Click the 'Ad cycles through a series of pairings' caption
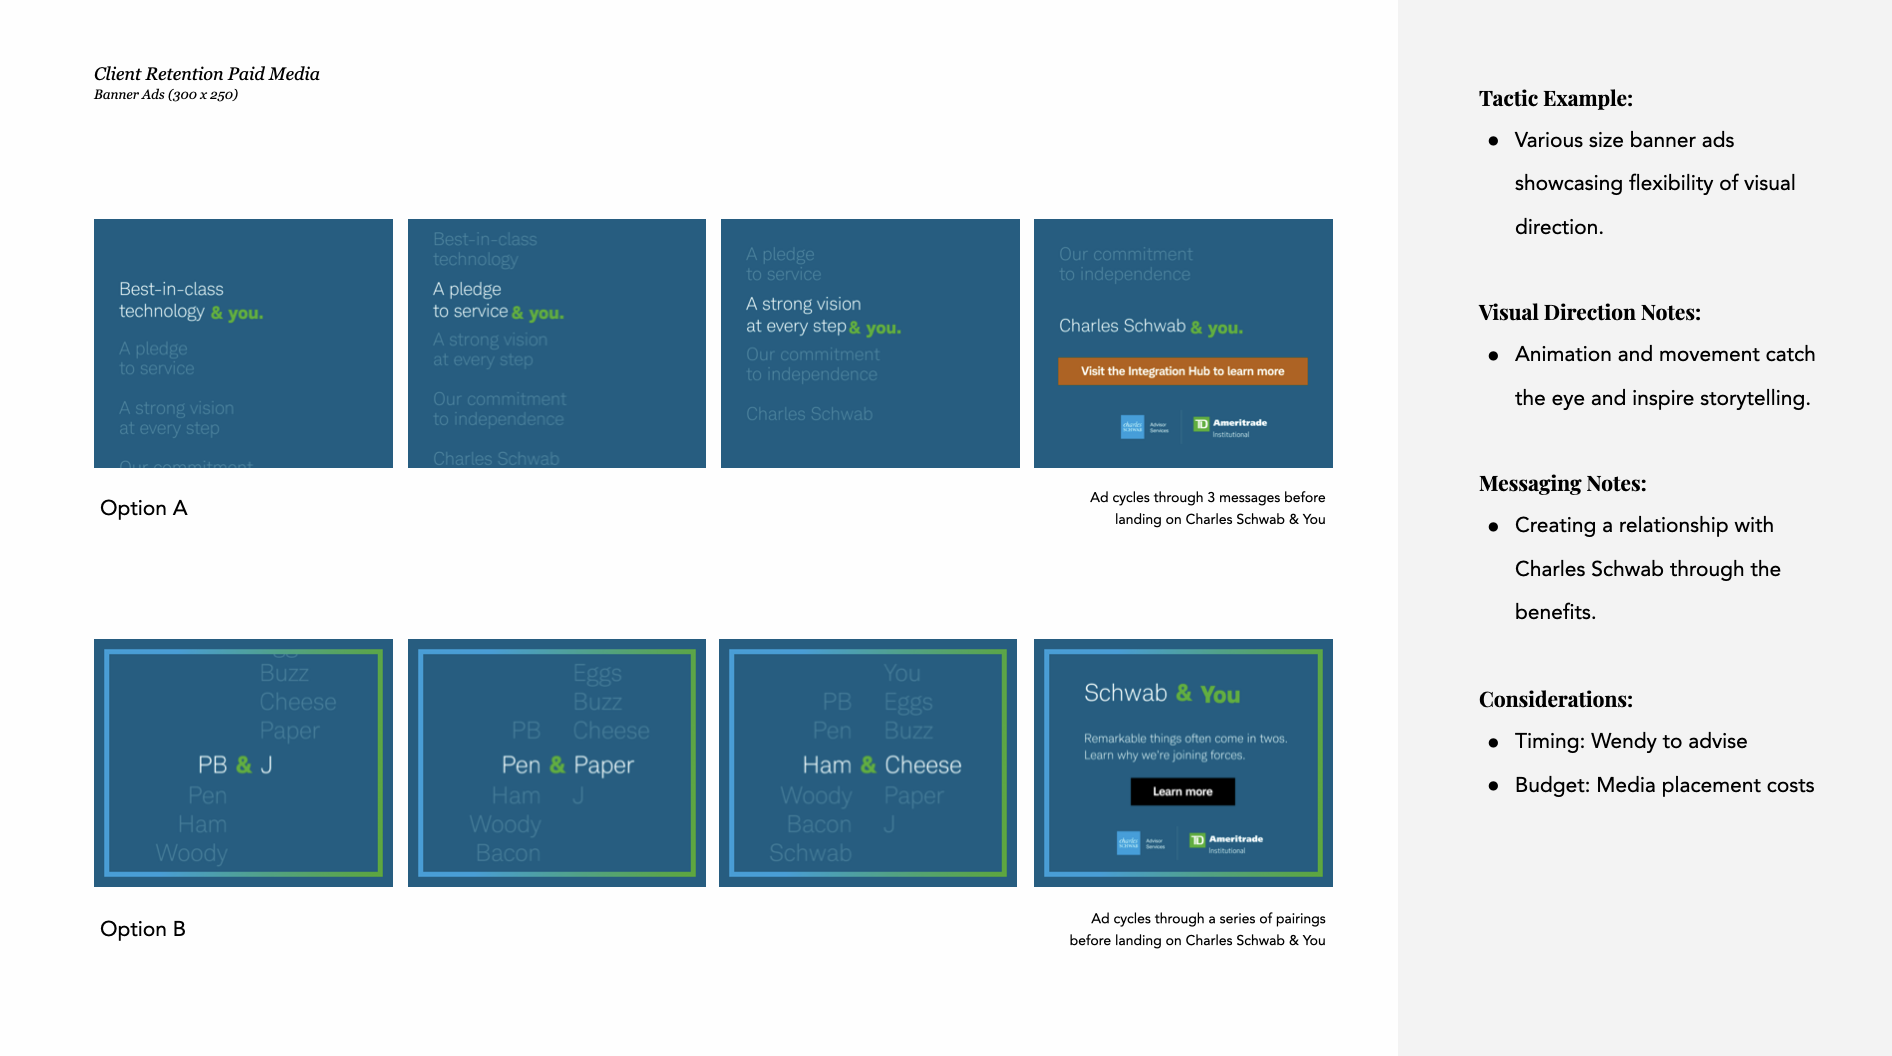1892x1056 pixels. point(1197,929)
